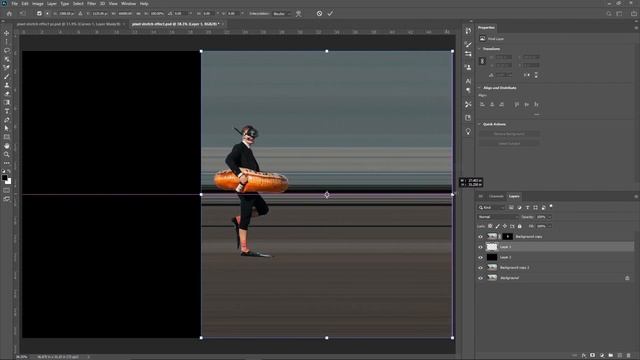Screen dimensions: 640x360
Task: Hide the locked Background layer
Action: [x=480, y=278]
